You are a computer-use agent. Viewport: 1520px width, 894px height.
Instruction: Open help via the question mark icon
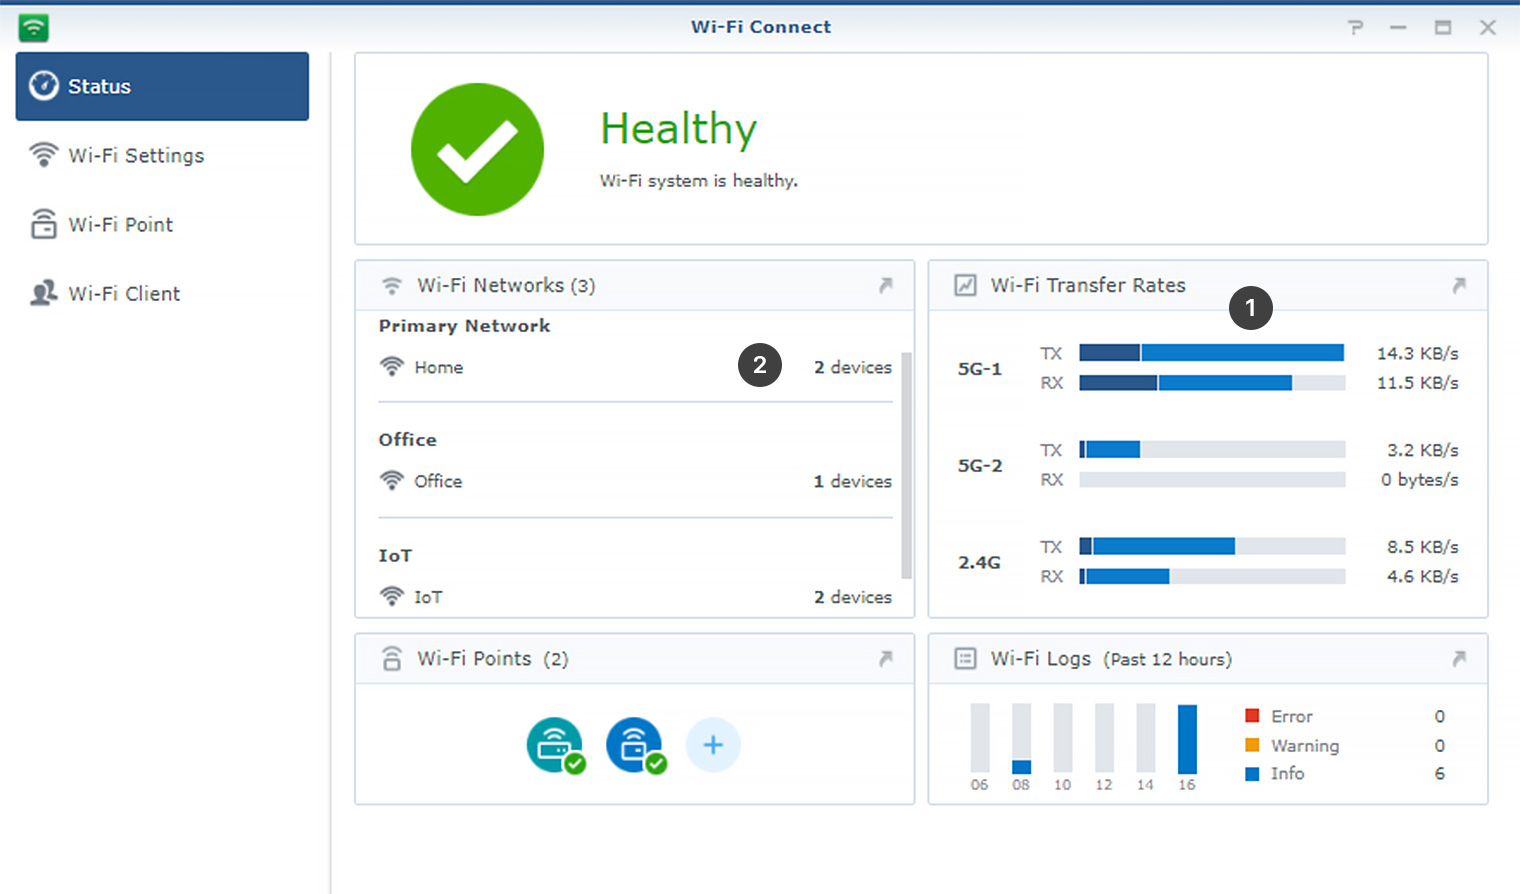[1355, 27]
